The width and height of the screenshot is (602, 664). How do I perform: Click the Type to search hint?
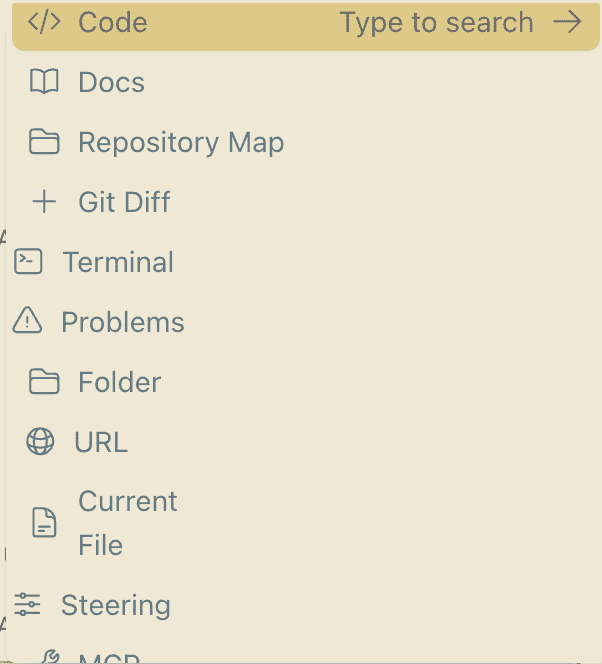(436, 22)
